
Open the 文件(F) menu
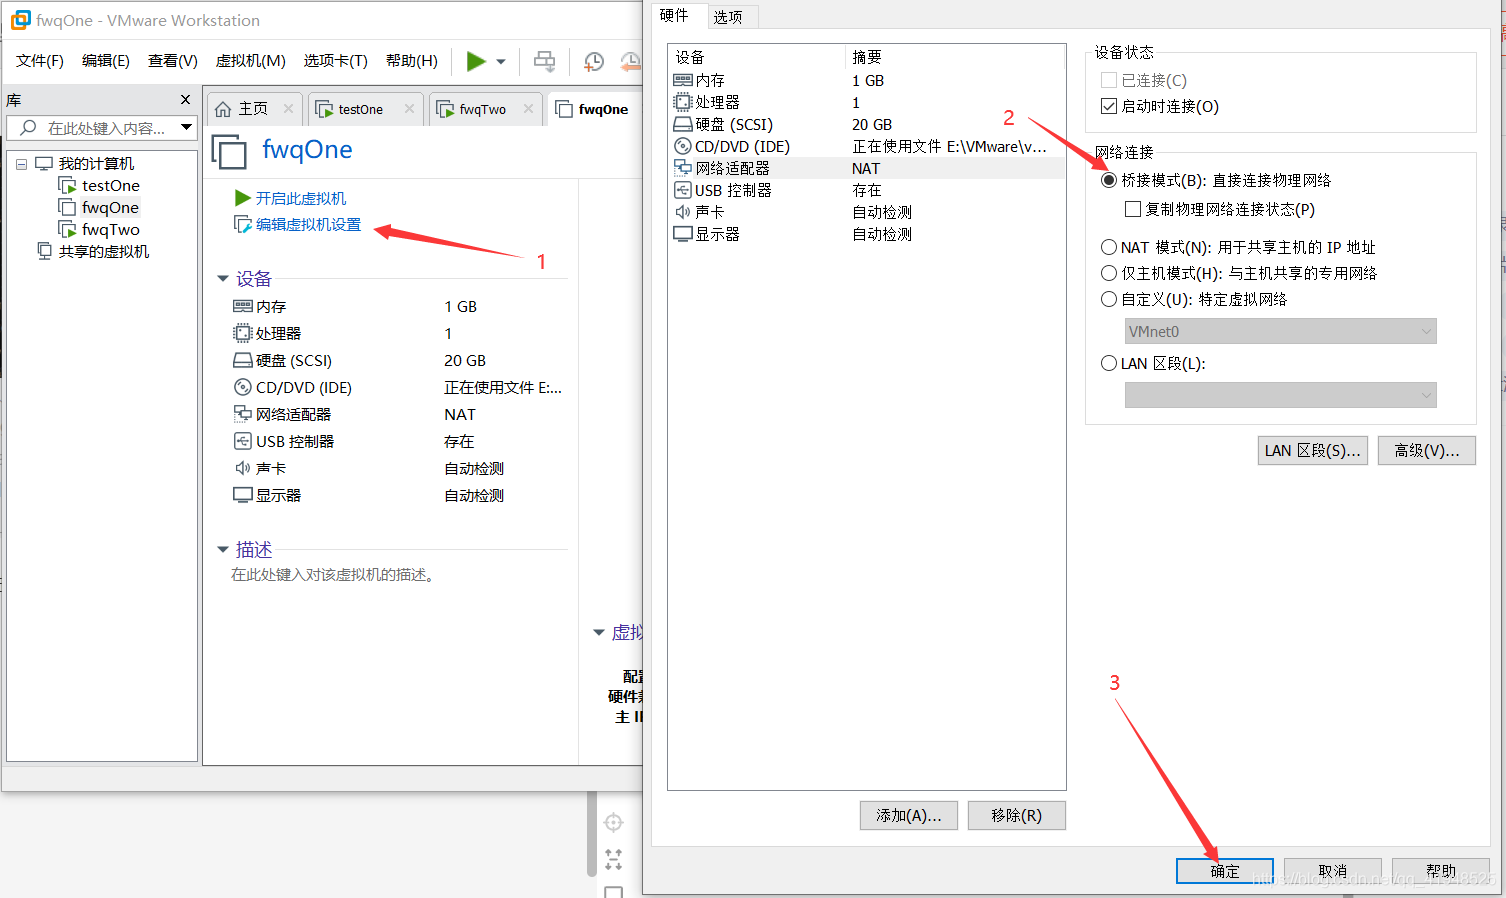click(x=40, y=61)
